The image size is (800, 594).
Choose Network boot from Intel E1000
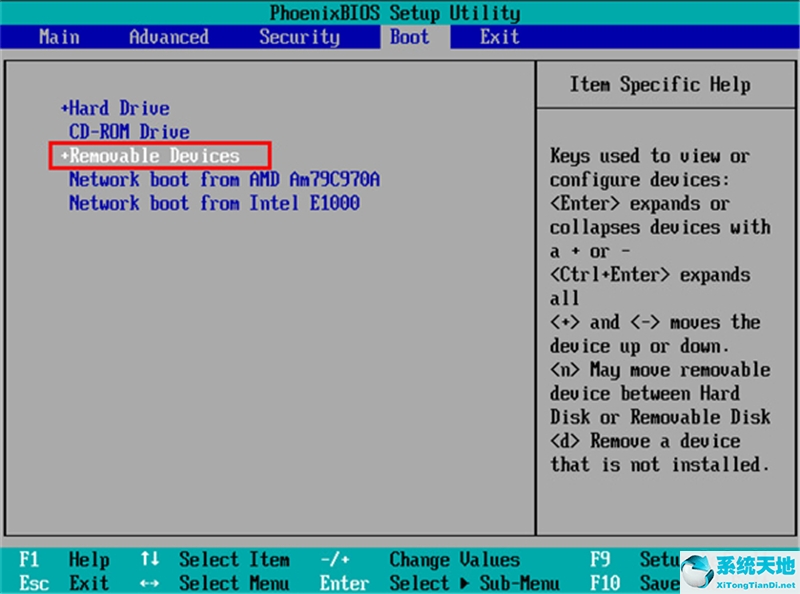point(214,203)
